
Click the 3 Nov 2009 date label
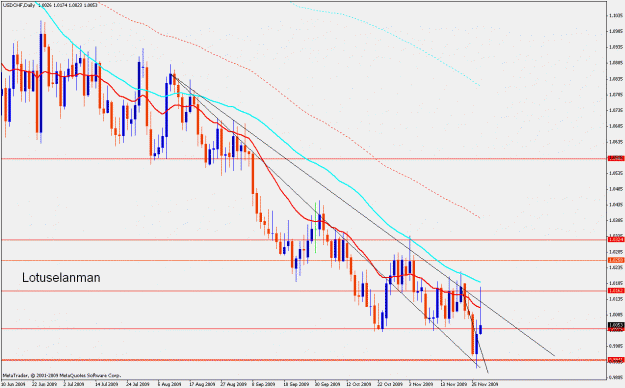[x=421, y=384]
